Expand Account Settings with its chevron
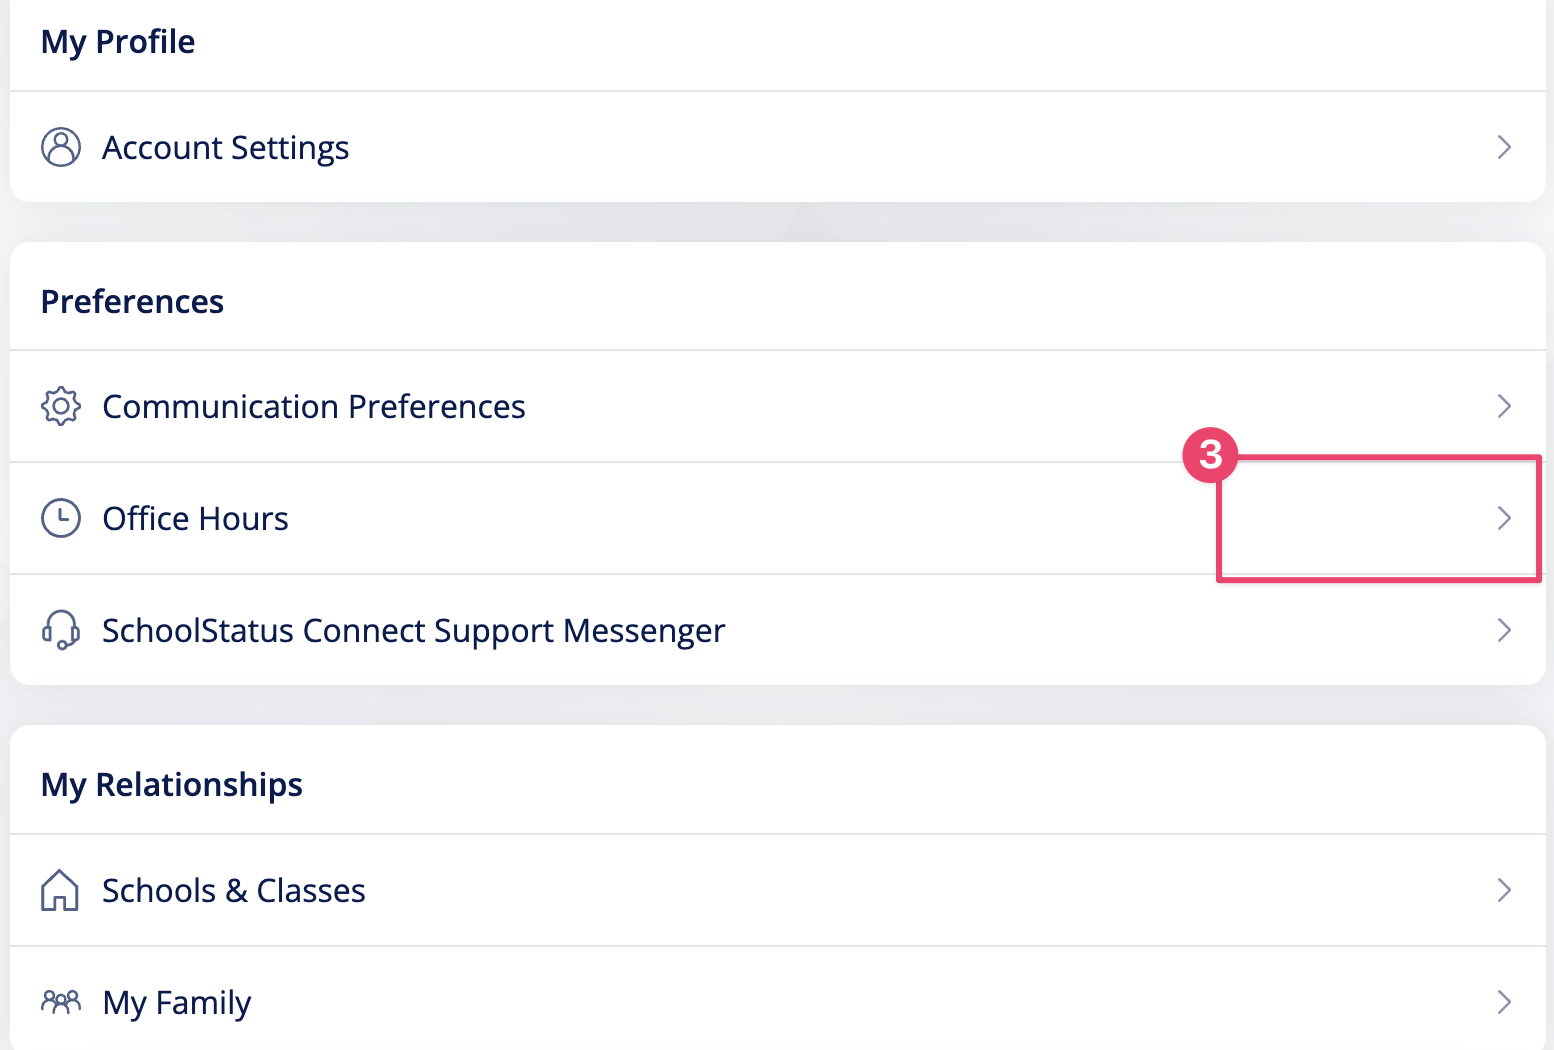 (1504, 147)
